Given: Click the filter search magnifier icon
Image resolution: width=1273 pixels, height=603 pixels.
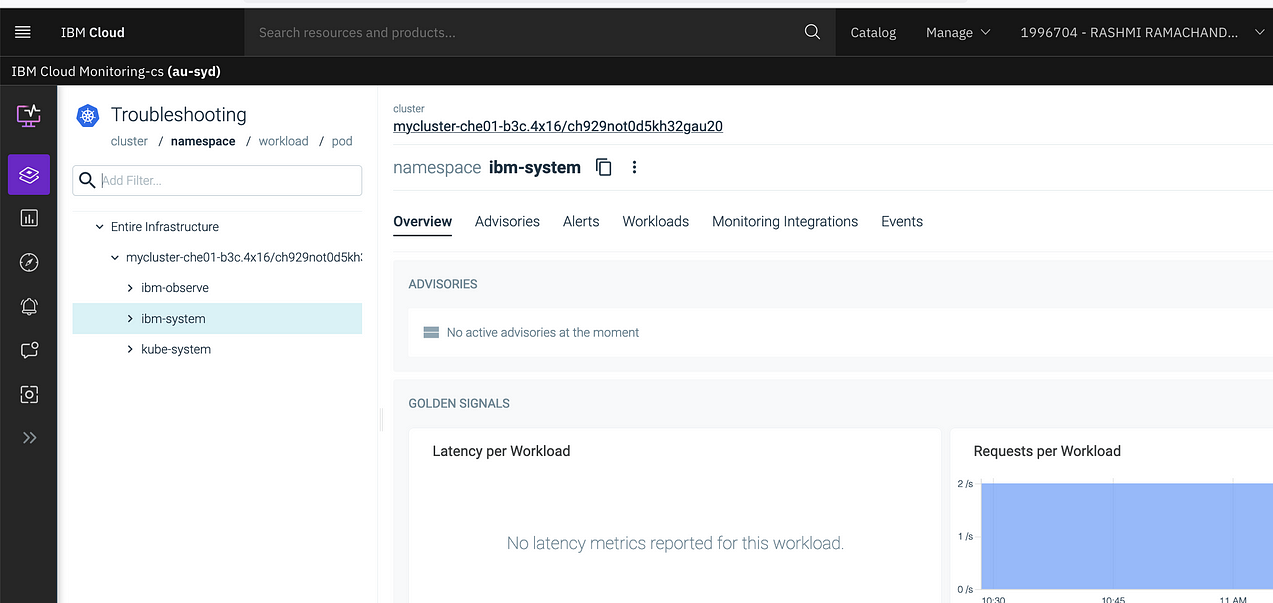Looking at the screenshot, I should tap(88, 180).
